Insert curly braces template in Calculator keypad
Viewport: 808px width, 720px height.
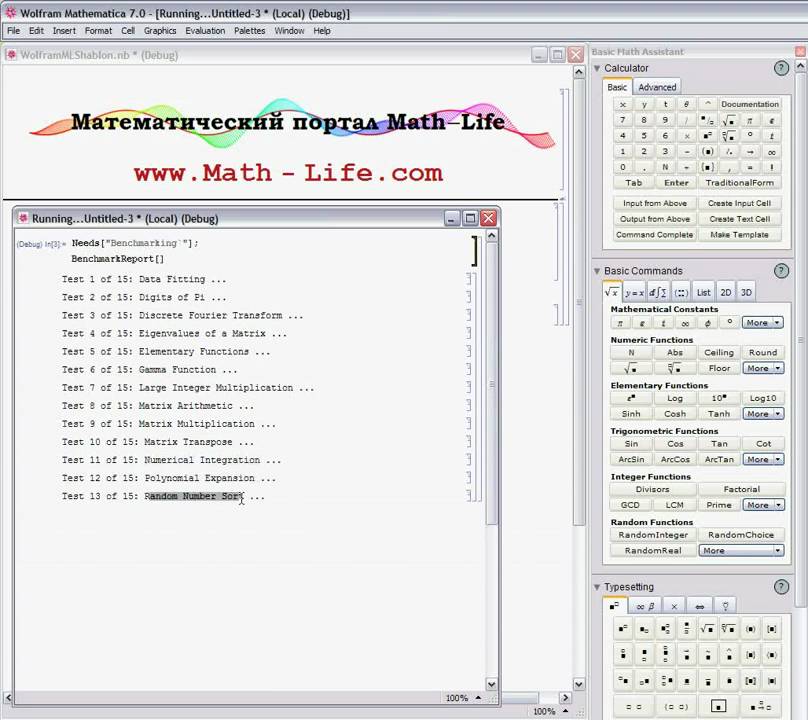point(708,168)
